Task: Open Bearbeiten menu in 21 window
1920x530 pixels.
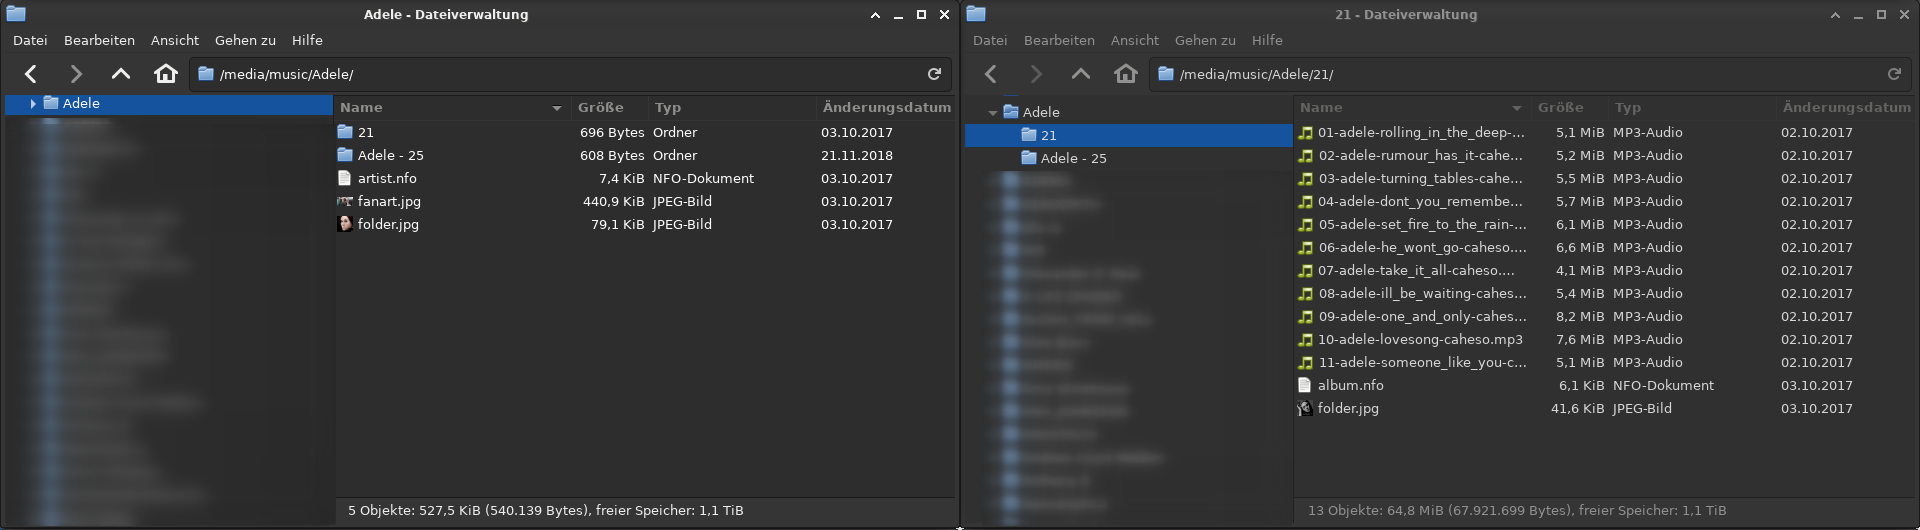Action: [x=1059, y=40]
